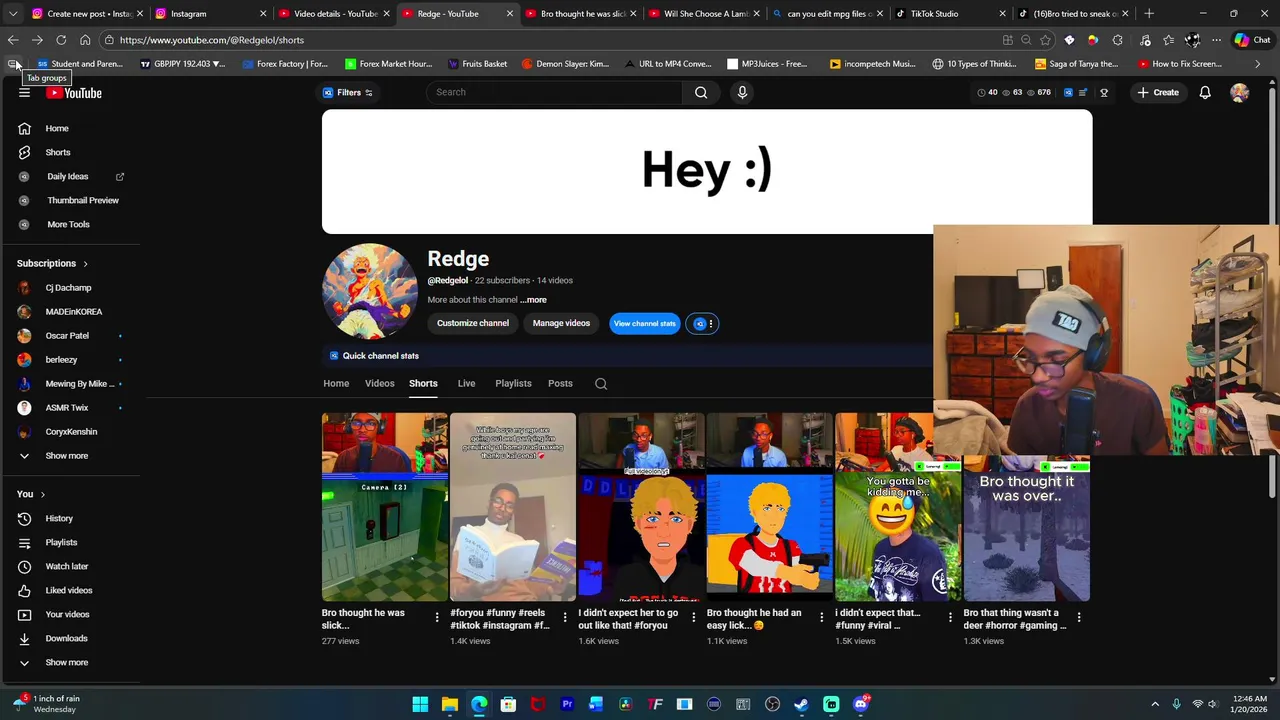
Task: Open Steam from the taskbar
Action: 801,704
